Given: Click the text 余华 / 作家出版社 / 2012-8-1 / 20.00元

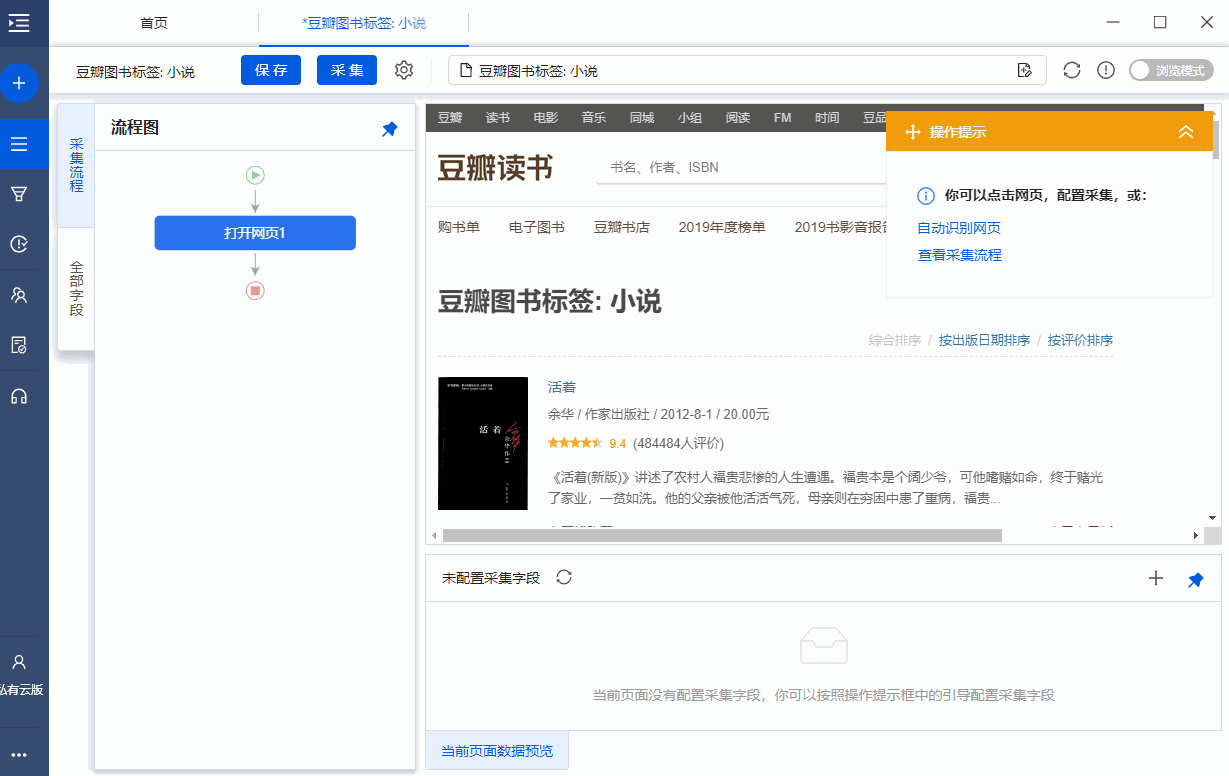Looking at the screenshot, I should pyautogui.click(x=658, y=414).
